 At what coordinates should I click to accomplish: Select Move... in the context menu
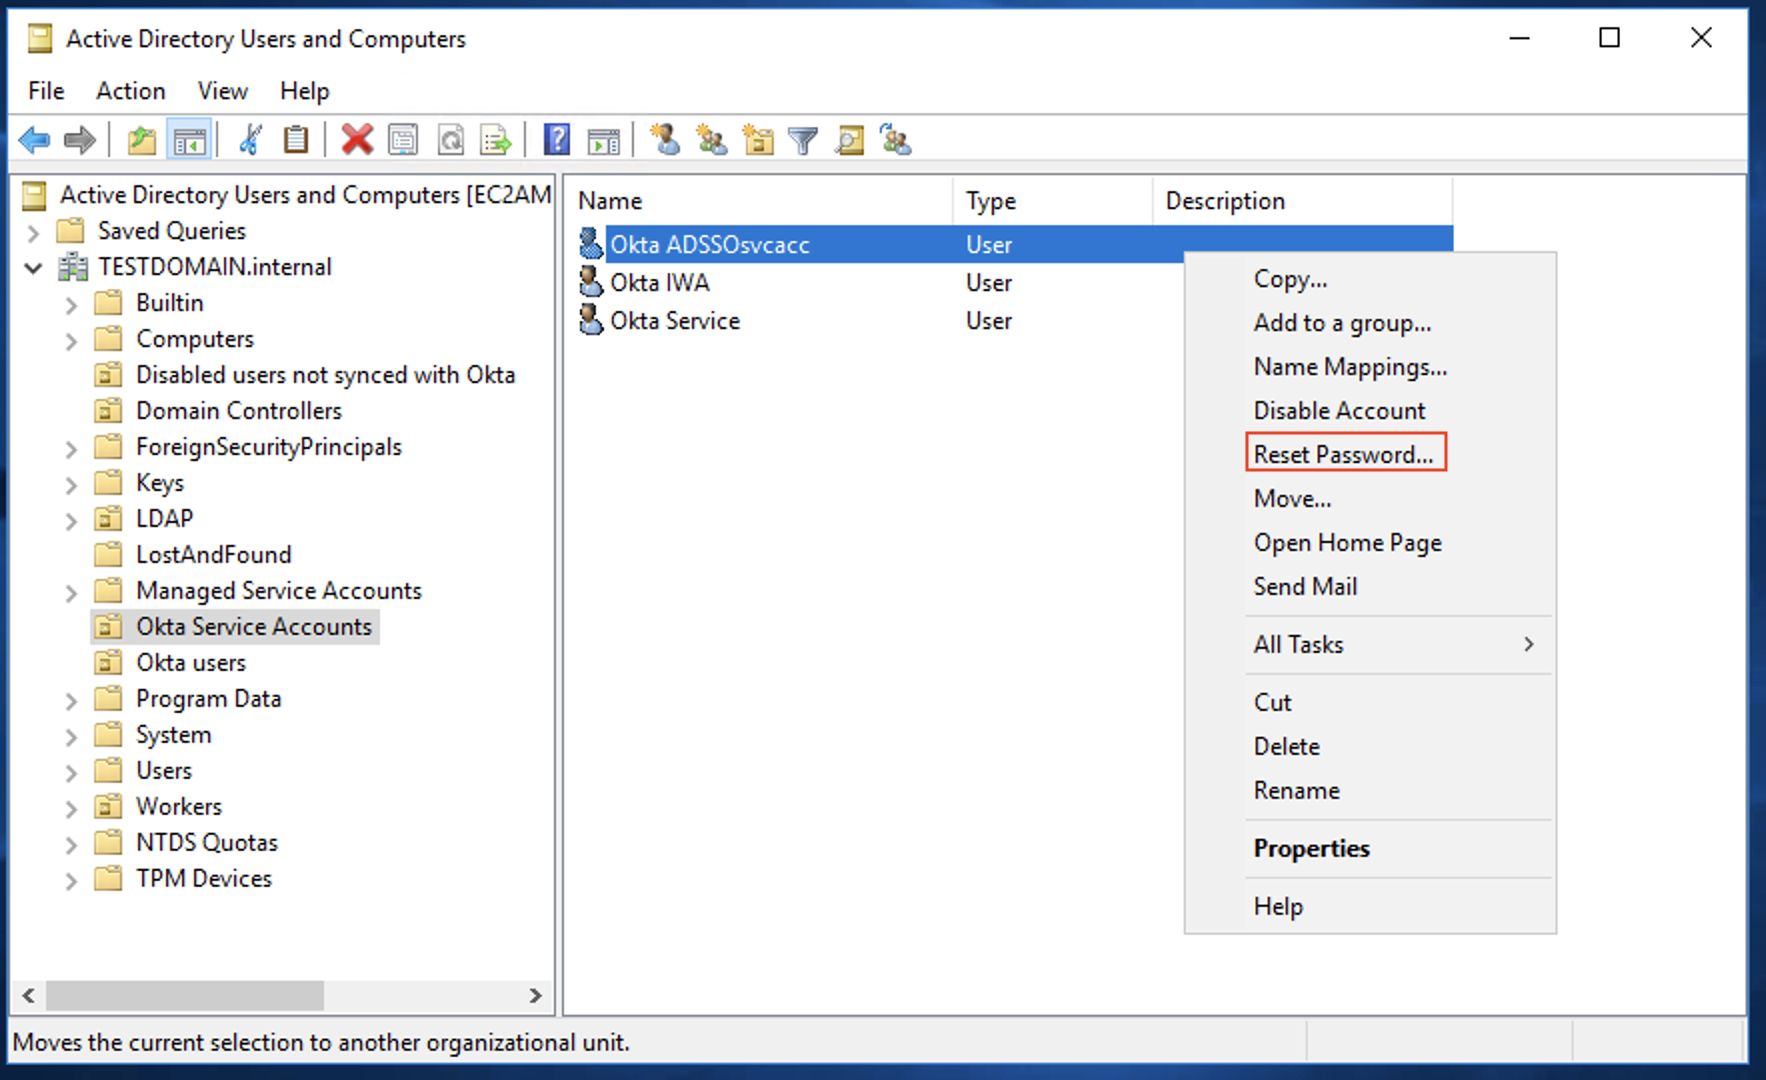tap(1292, 498)
